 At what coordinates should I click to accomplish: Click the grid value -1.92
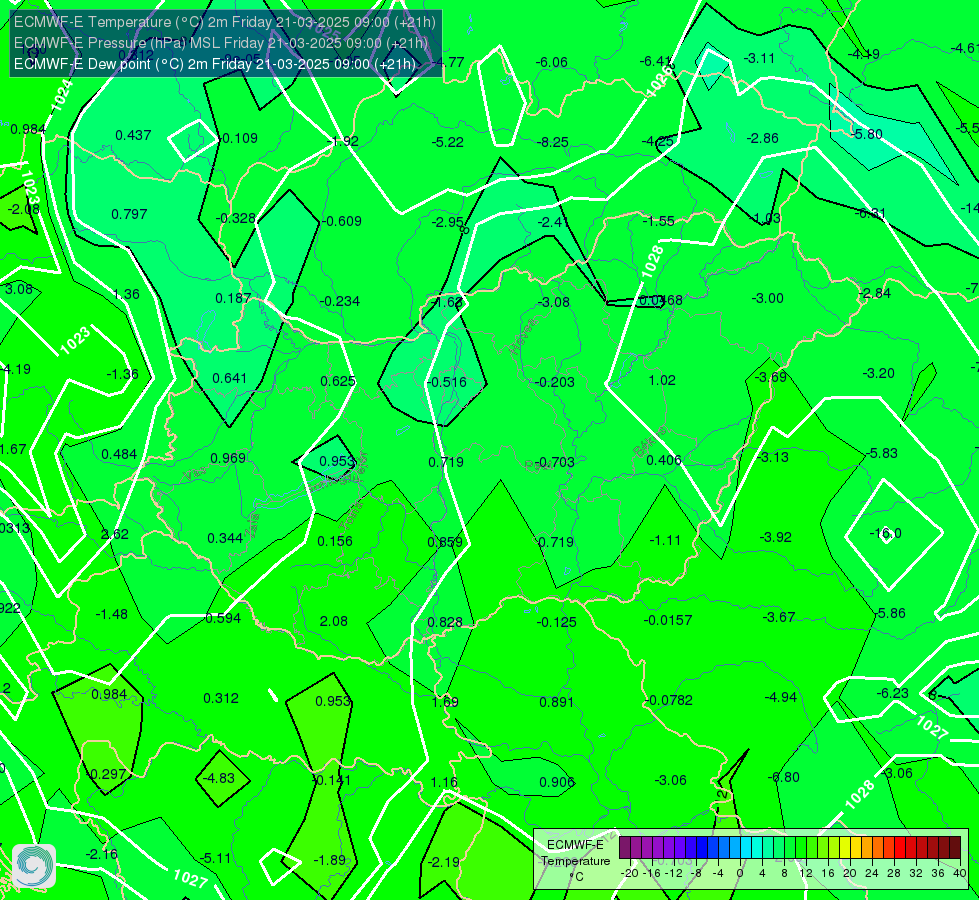[x=342, y=141]
